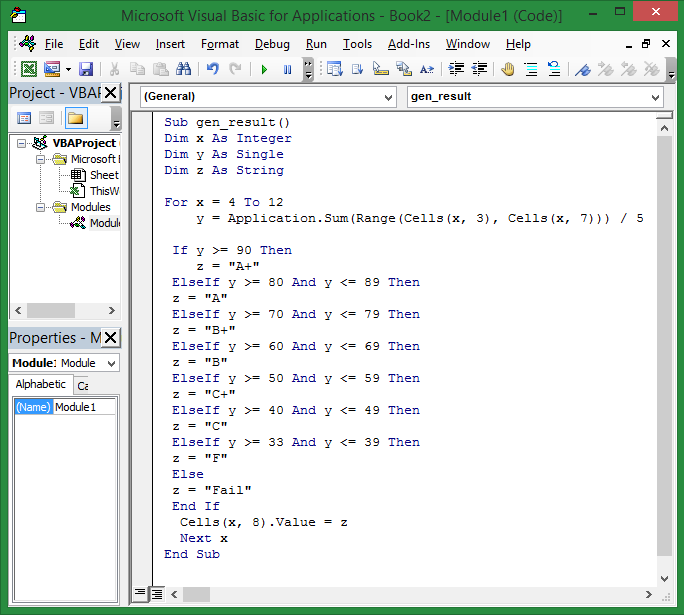Click the Cut scissors icon

pyautogui.click(x=114, y=69)
